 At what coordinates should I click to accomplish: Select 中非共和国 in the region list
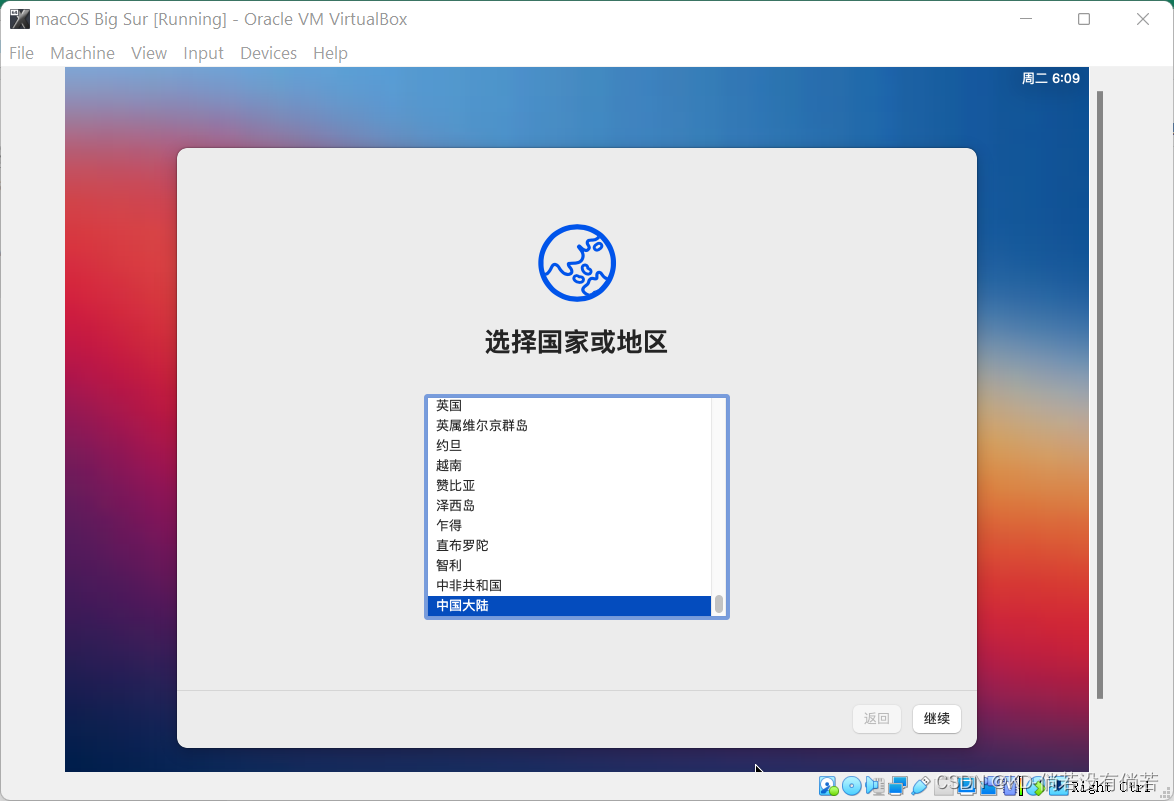point(569,585)
